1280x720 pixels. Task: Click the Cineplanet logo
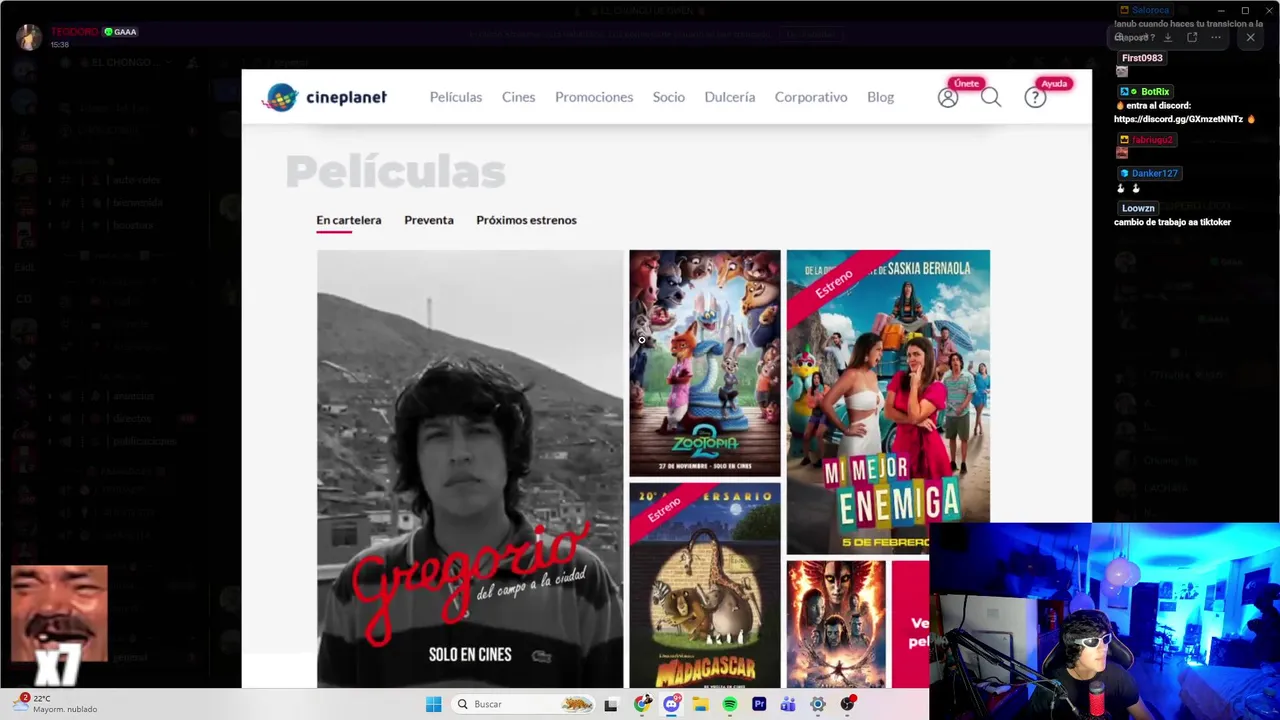point(325,97)
